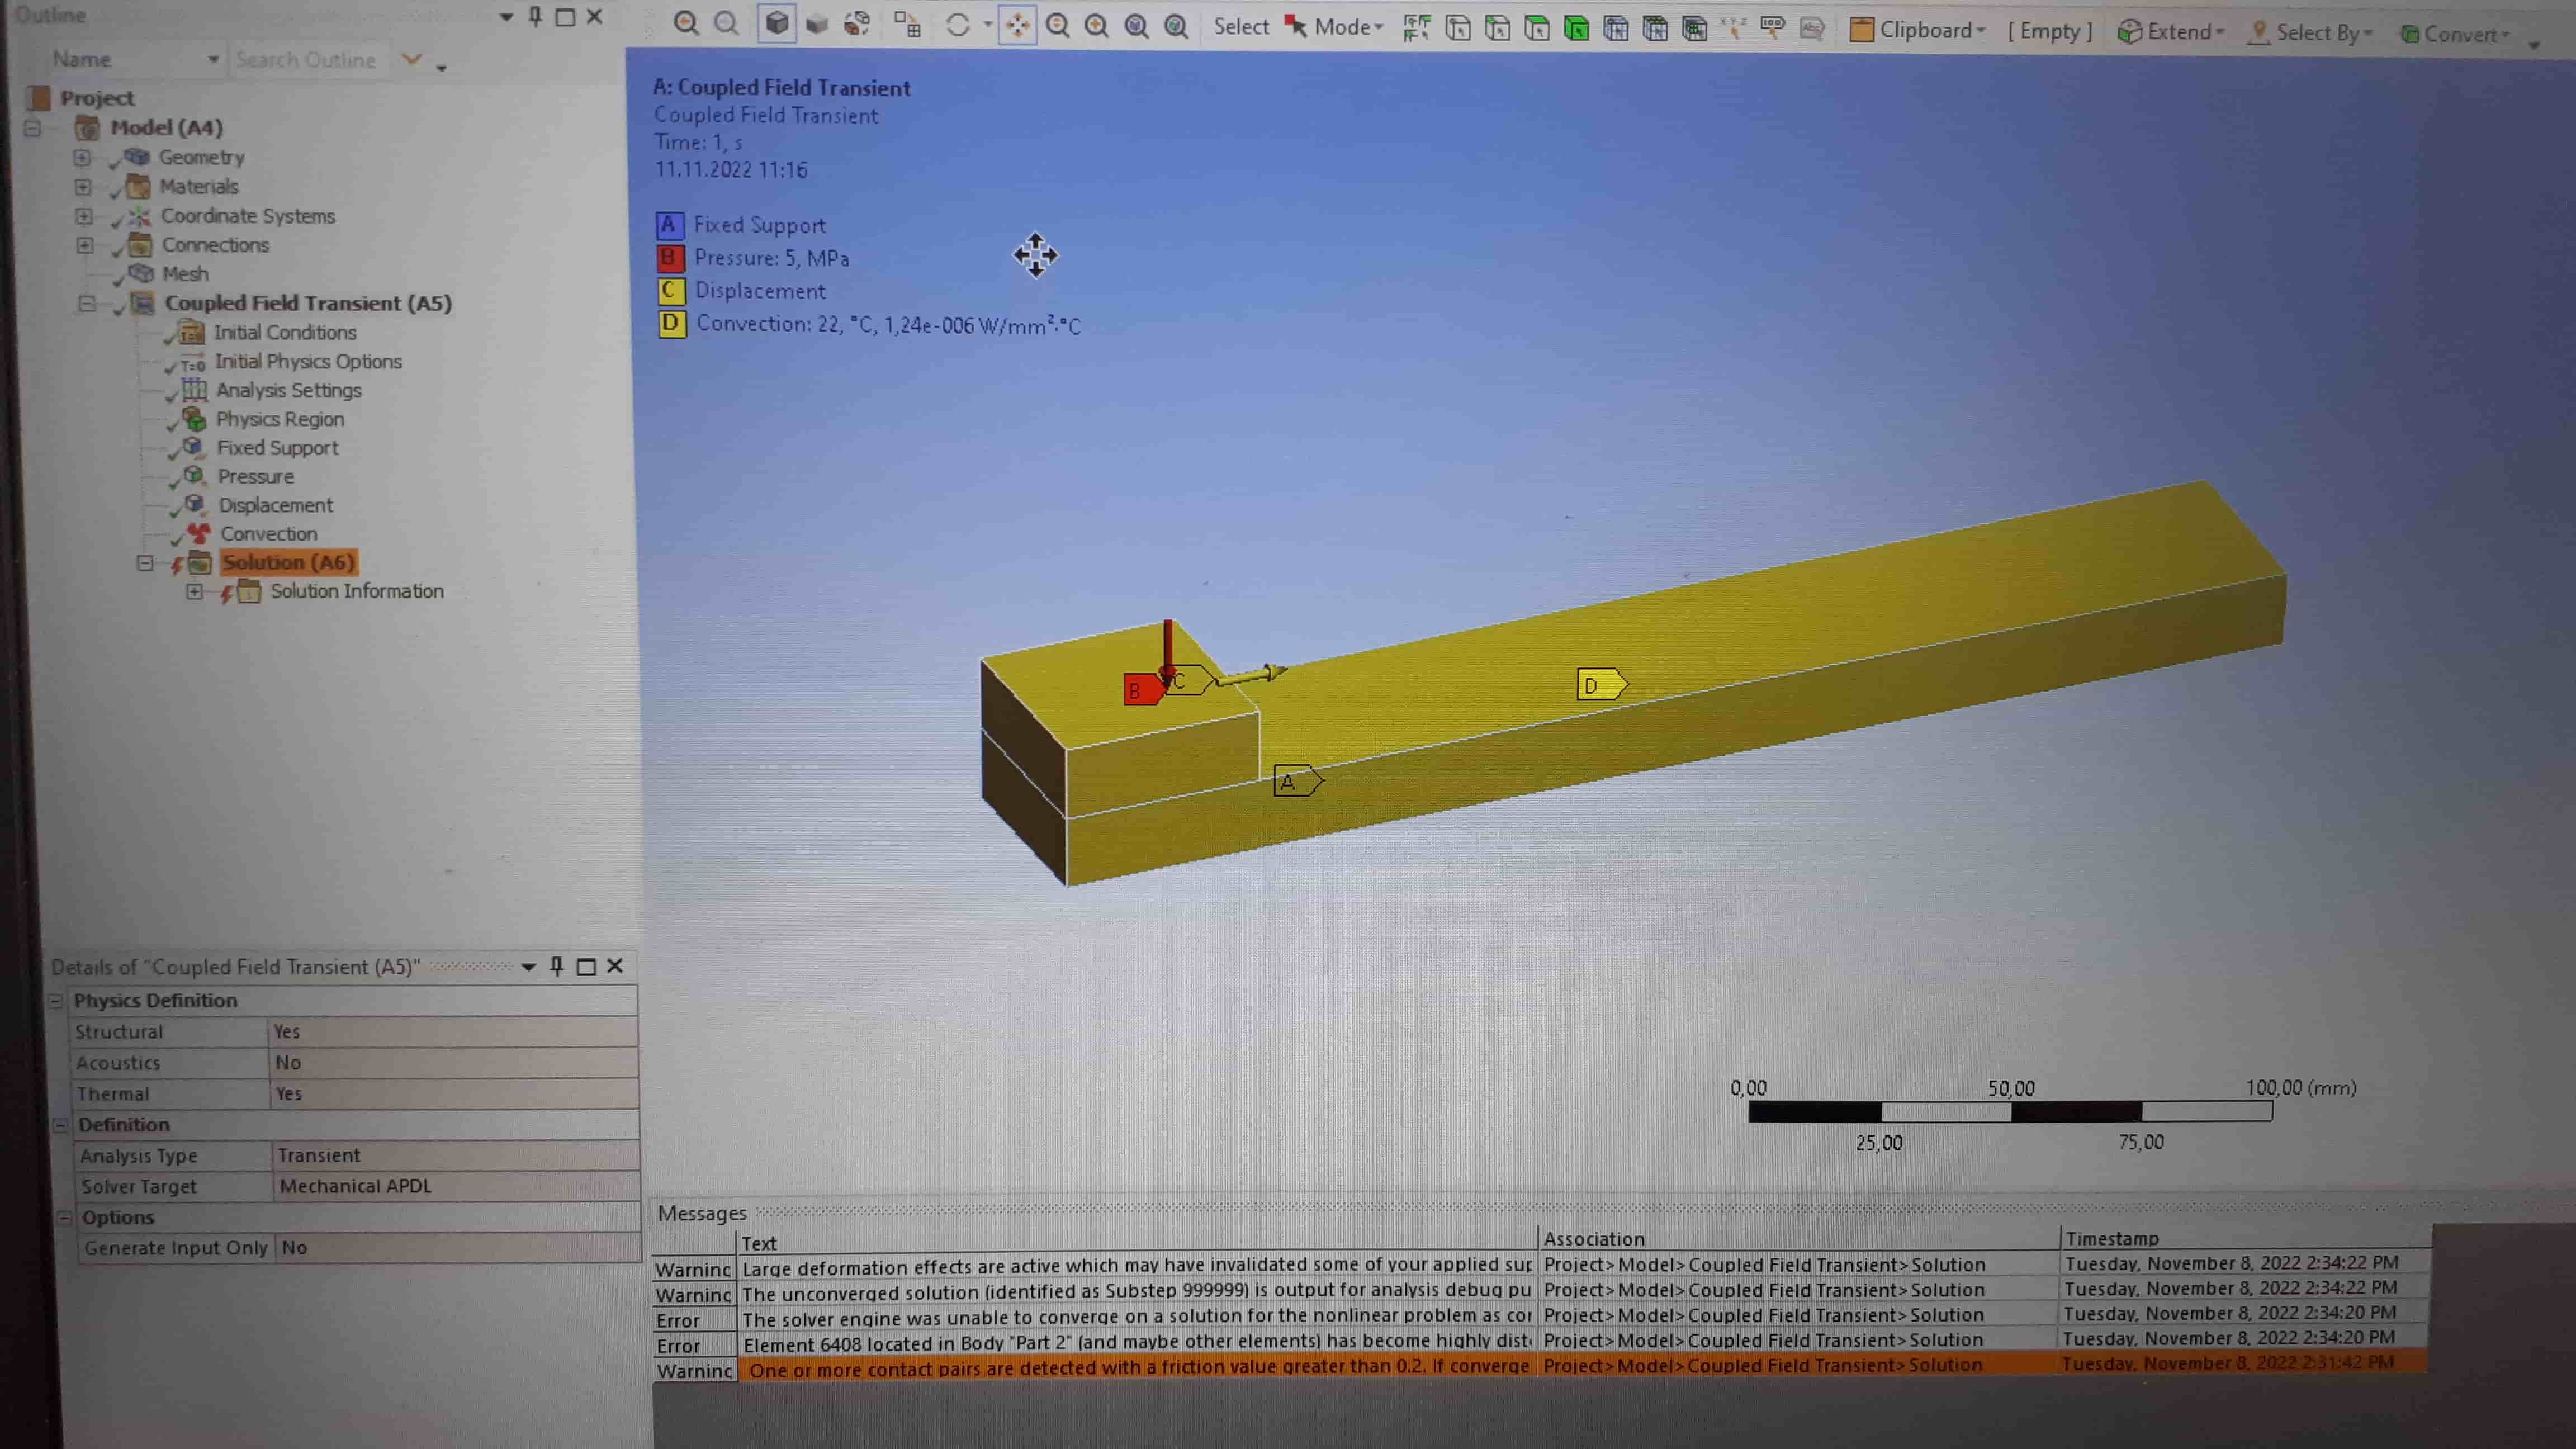Image resolution: width=2576 pixels, height=1449 pixels.
Task: Click the Previous View magnifier icon
Action: (686, 23)
